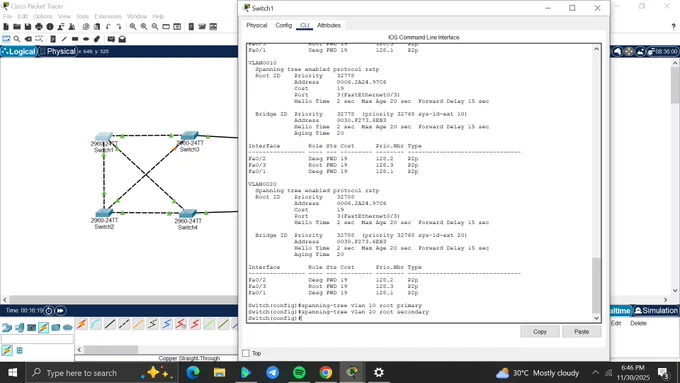Screen dimensions: 680x383
Task: Enable the Top checkbox in Switch1 window
Action: click(246, 354)
